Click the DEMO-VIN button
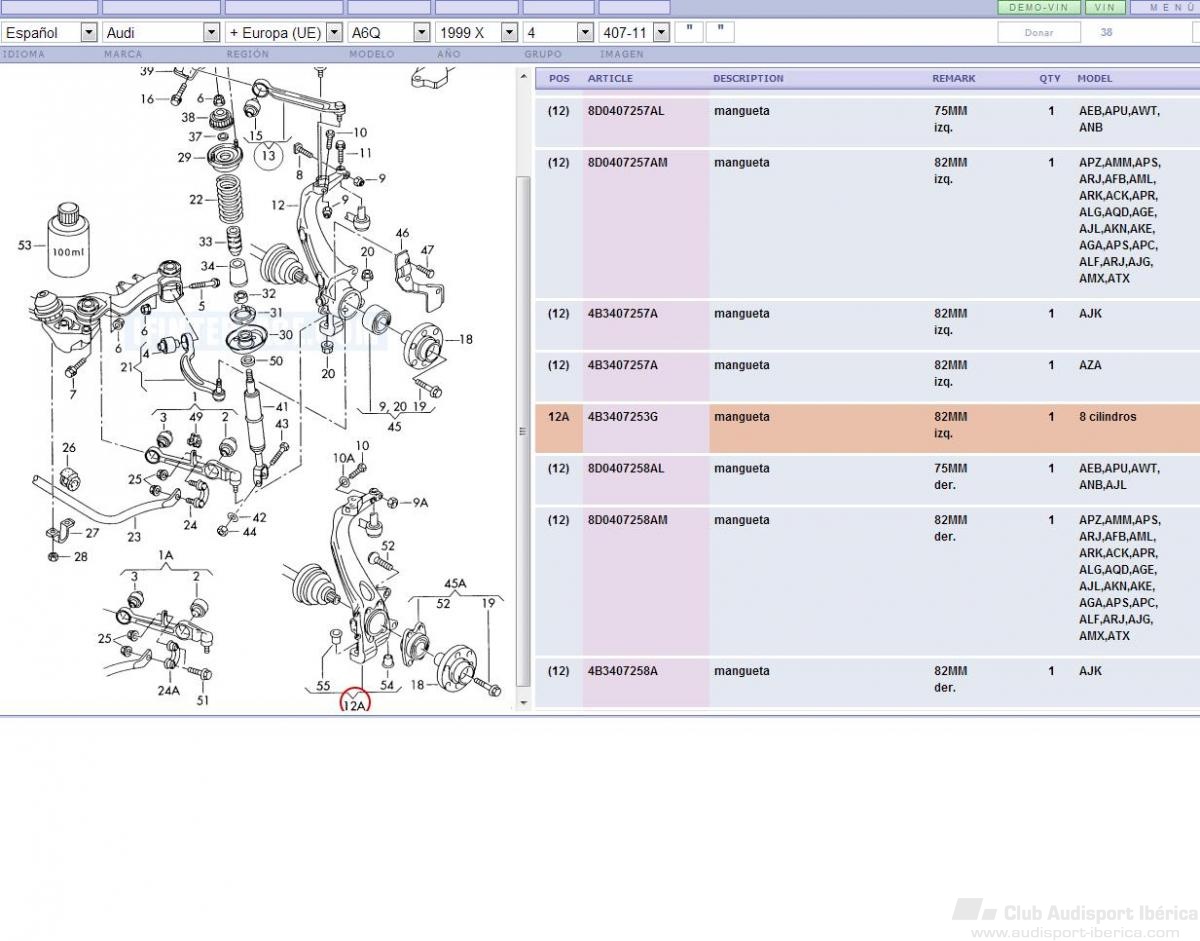This screenshot has width=1200, height=941. (x=1039, y=7)
